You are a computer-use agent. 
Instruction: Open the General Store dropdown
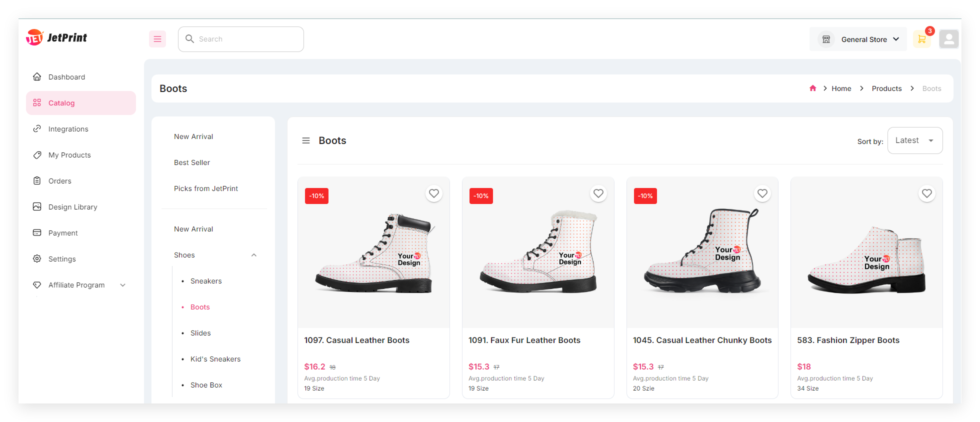click(x=858, y=39)
